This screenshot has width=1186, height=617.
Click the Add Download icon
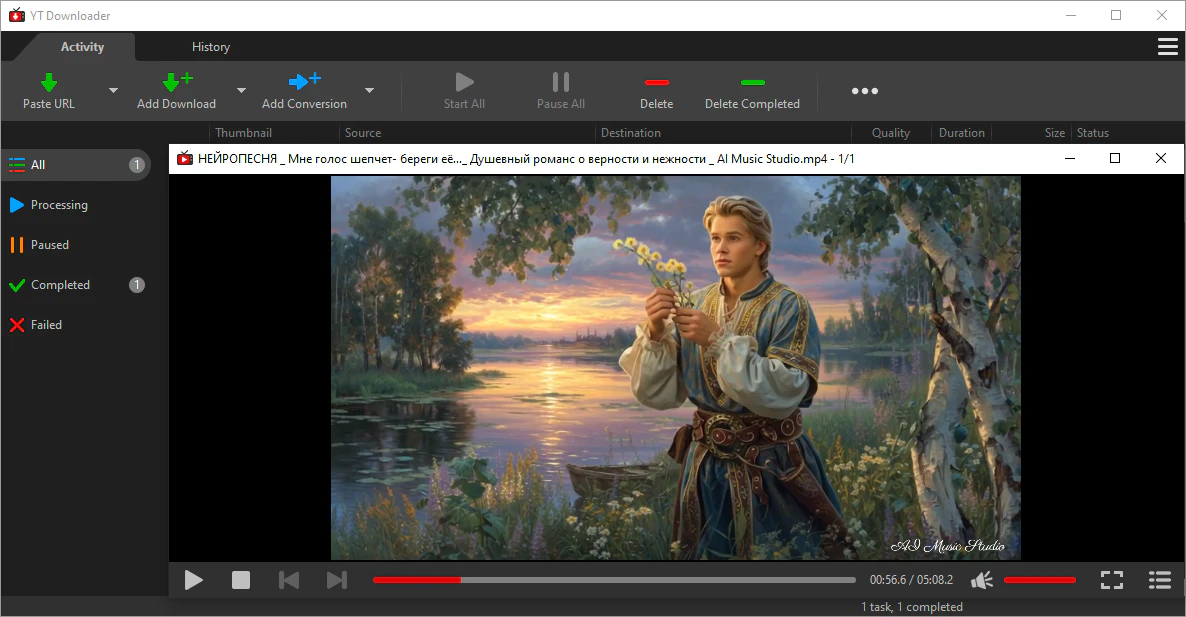tap(176, 83)
